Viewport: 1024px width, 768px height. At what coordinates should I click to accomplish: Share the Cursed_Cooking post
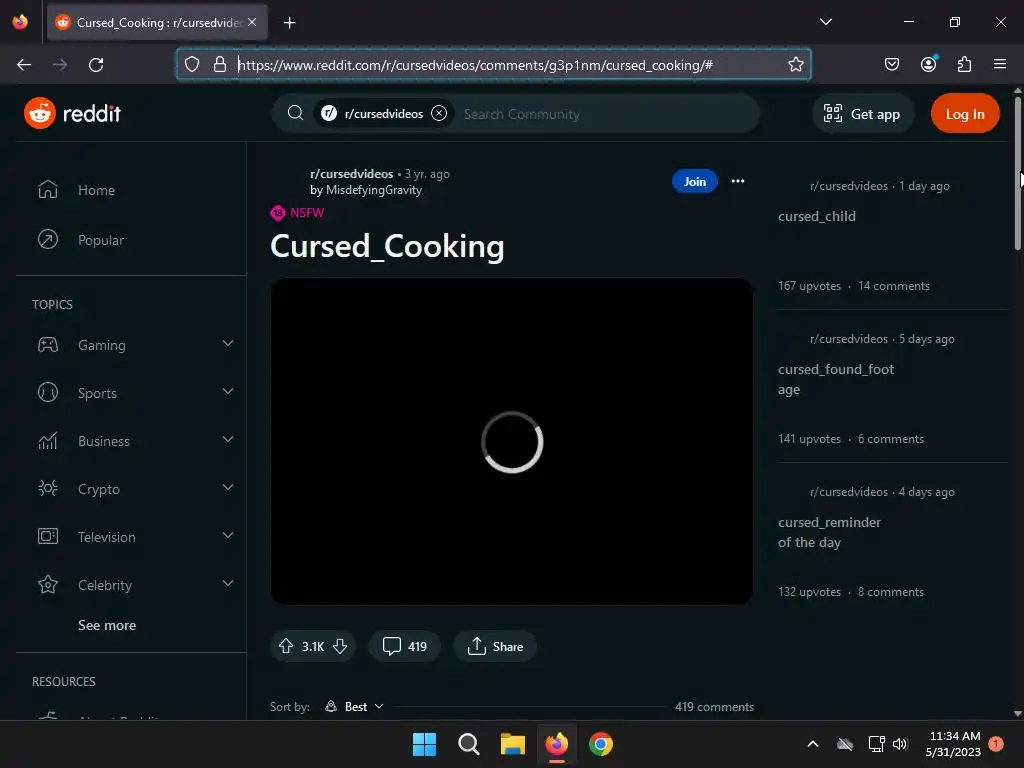tap(495, 647)
